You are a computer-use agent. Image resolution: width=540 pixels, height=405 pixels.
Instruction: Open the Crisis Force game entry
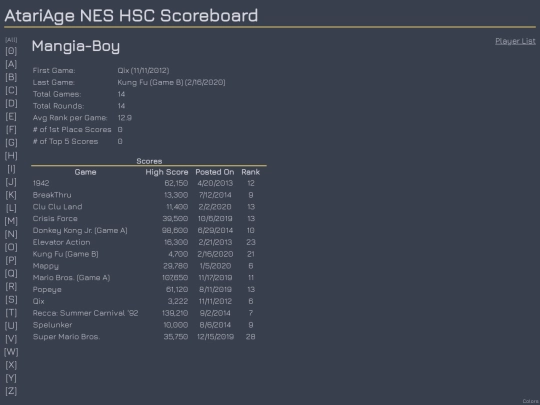(55, 219)
